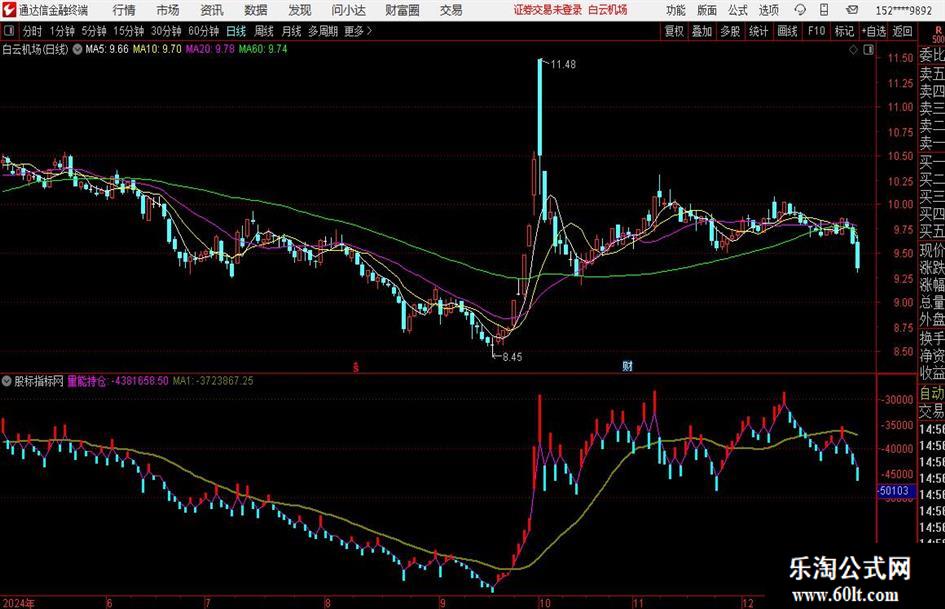Click the 标记 mark button

[844, 31]
